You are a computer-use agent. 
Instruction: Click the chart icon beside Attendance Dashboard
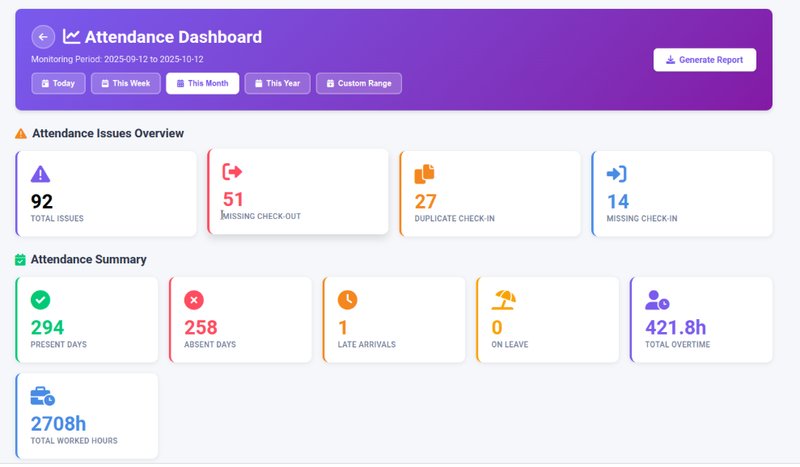click(71, 36)
